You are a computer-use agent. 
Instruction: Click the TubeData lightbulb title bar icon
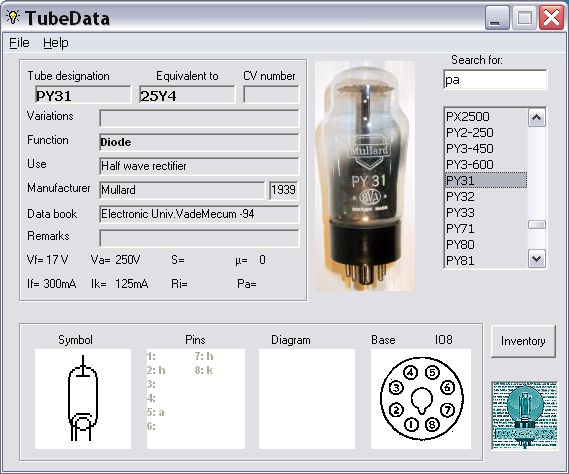pos(13,17)
